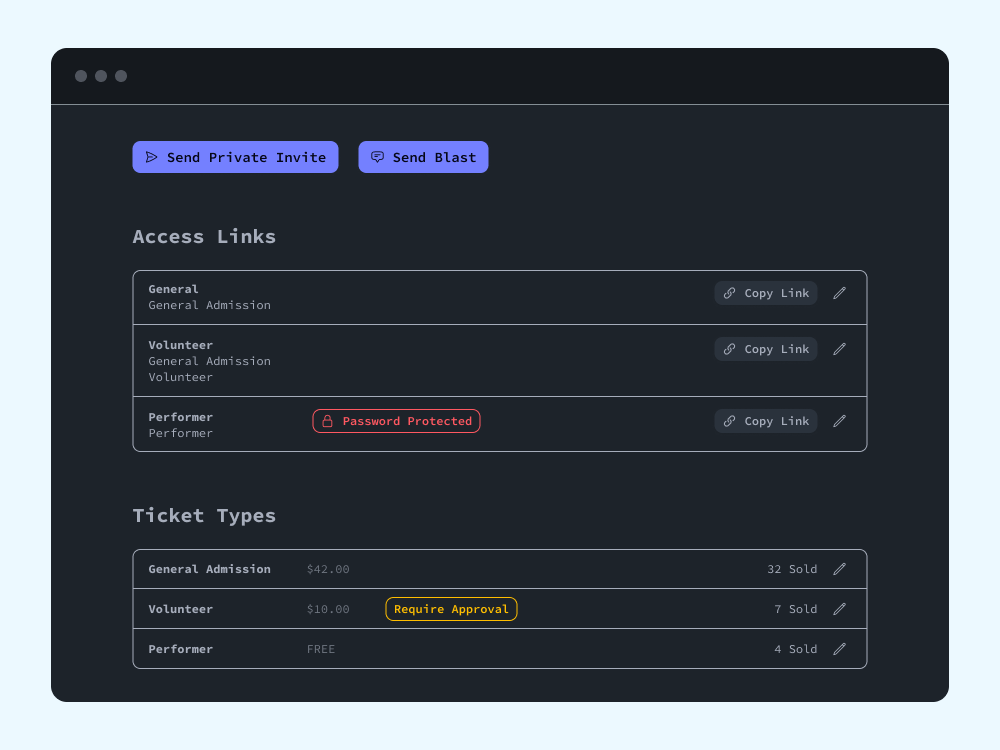The width and height of the screenshot is (1000, 750).
Task: Click the chat bubble icon on Send Blast
Action: (x=378, y=157)
